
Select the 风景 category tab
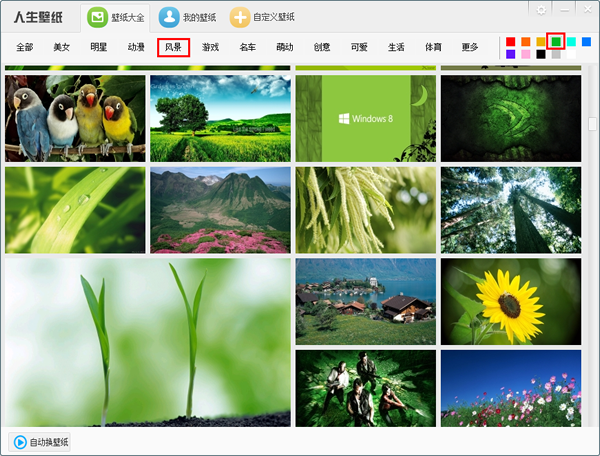(x=173, y=47)
